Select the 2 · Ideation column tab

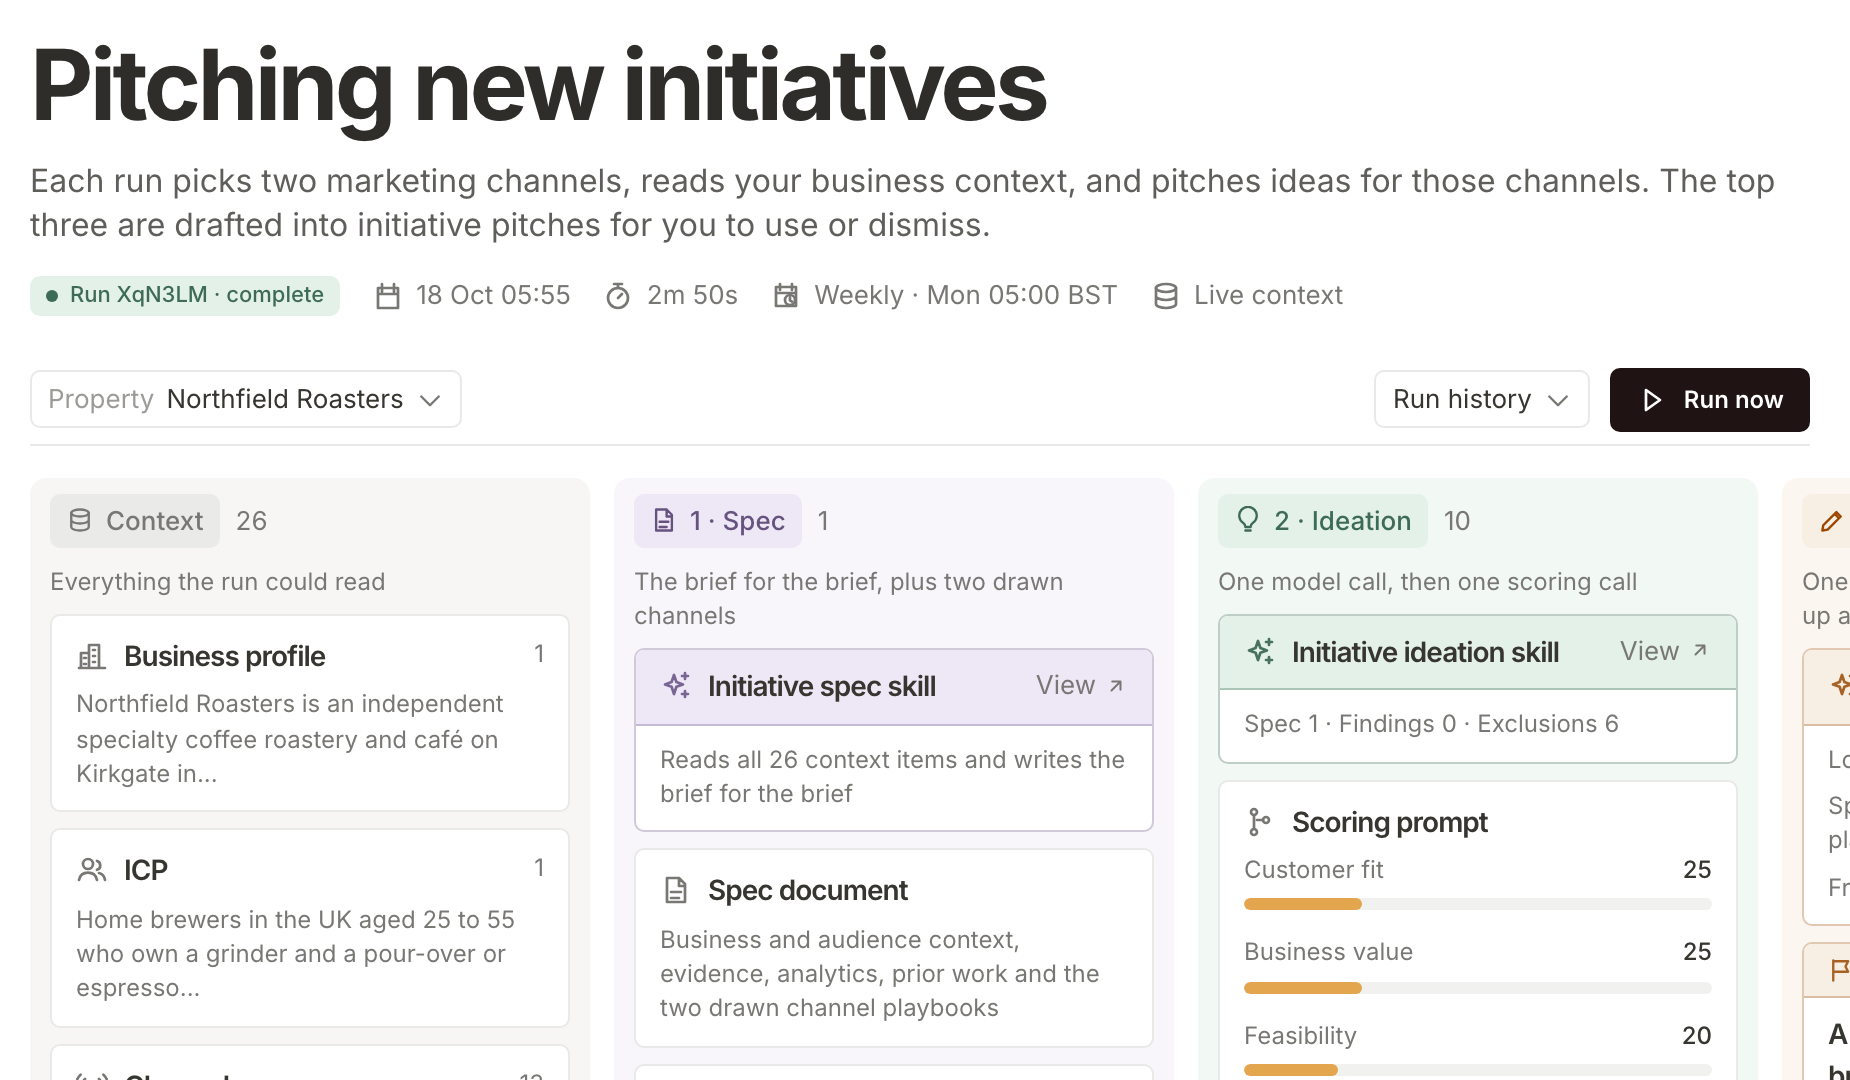pyautogui.click(x=1323, y=521)
